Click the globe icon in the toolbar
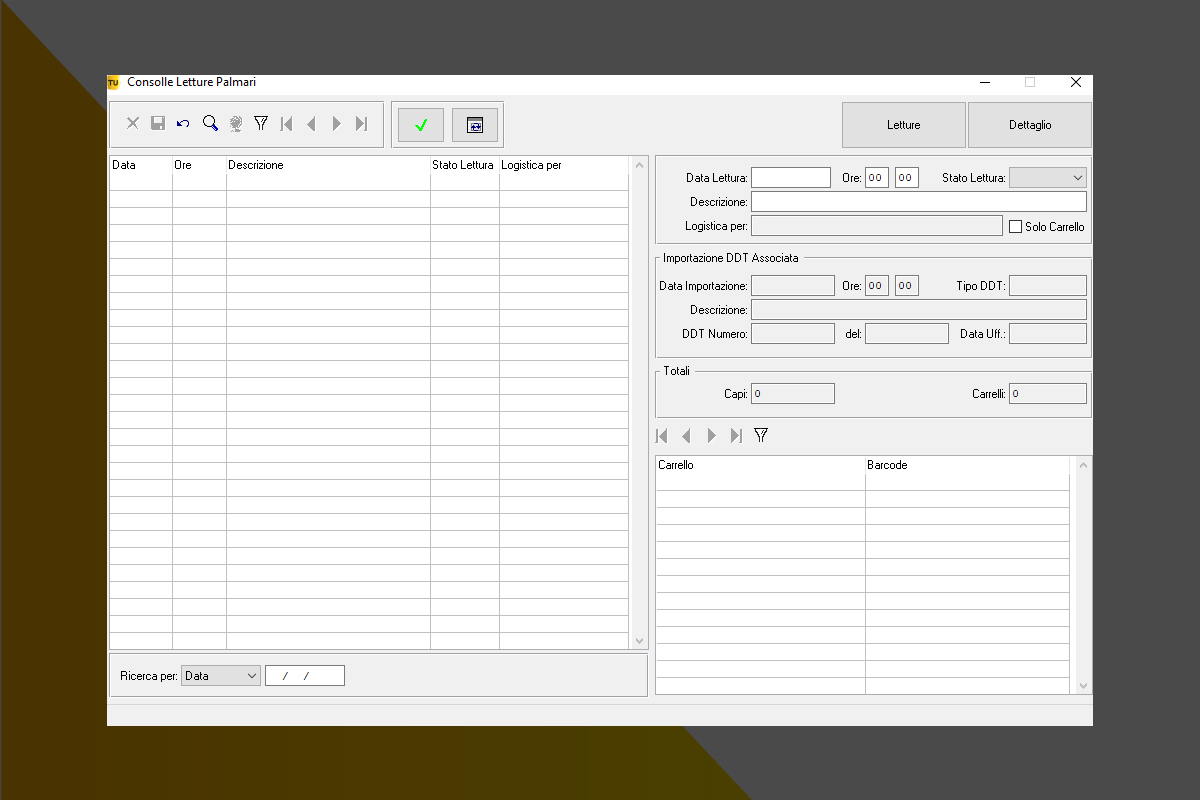This screenshot has height=800, width=1200. click(236, 124)
